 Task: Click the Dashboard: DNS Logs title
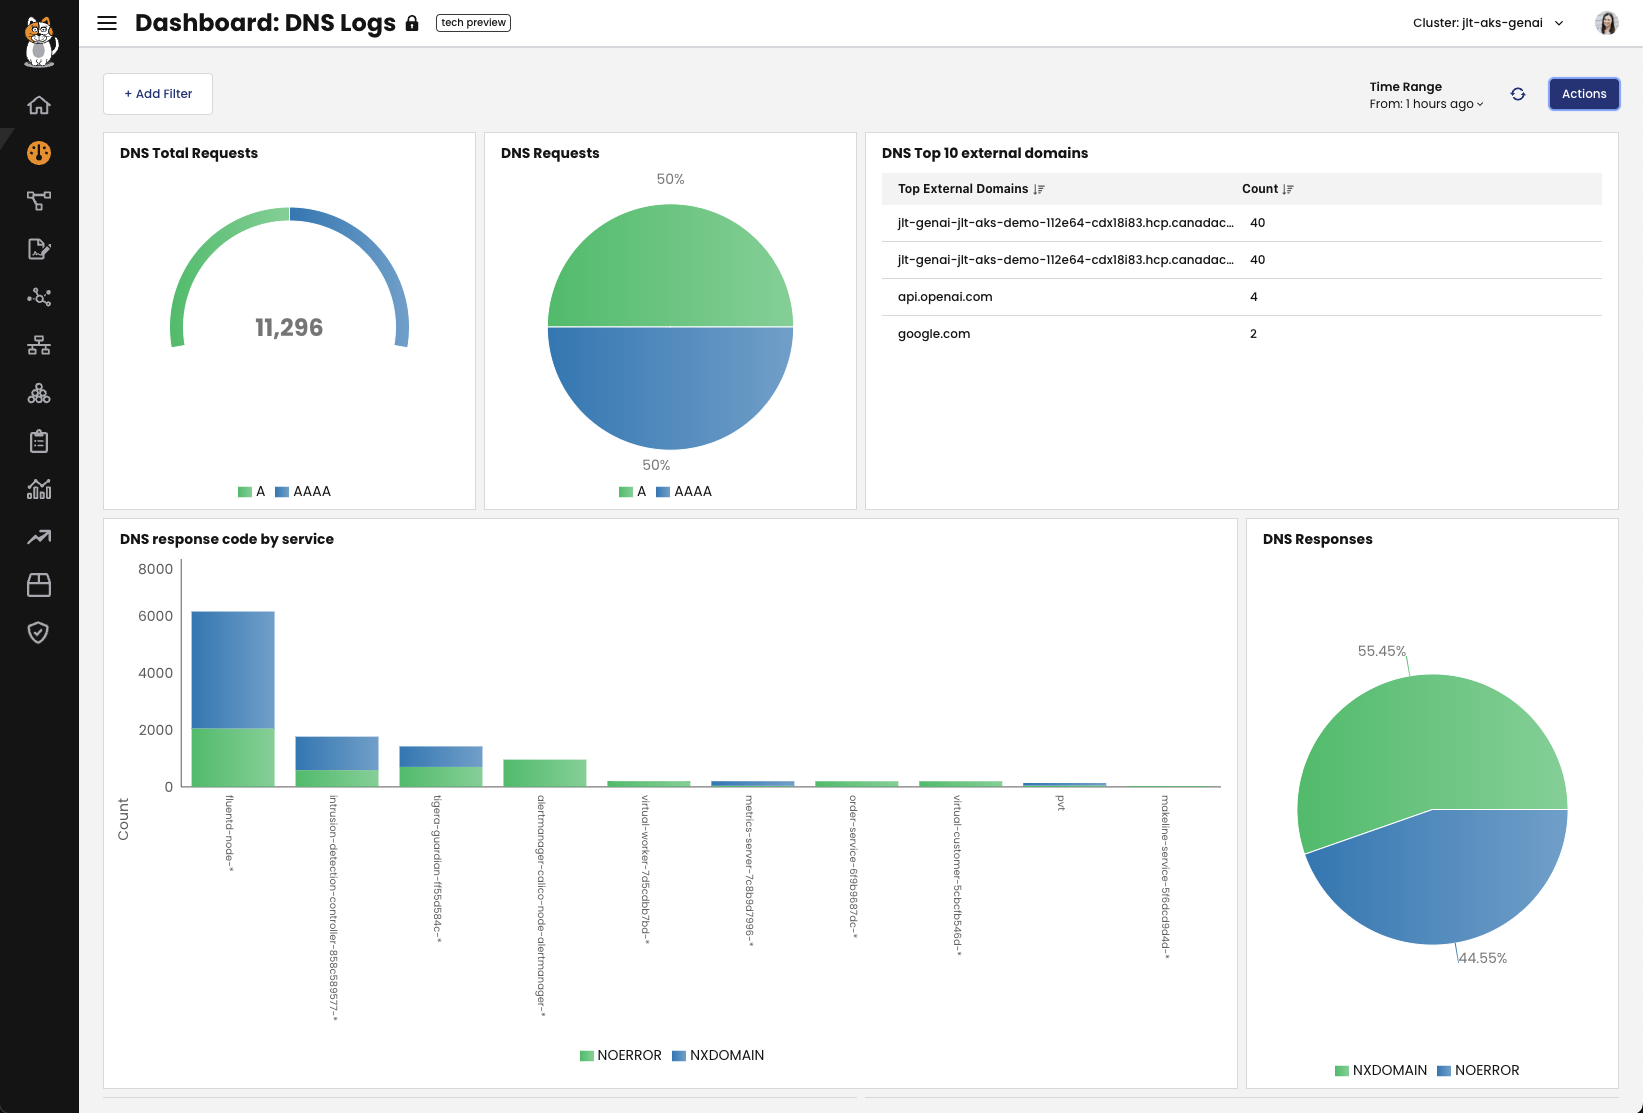click(x=265, y=23)
